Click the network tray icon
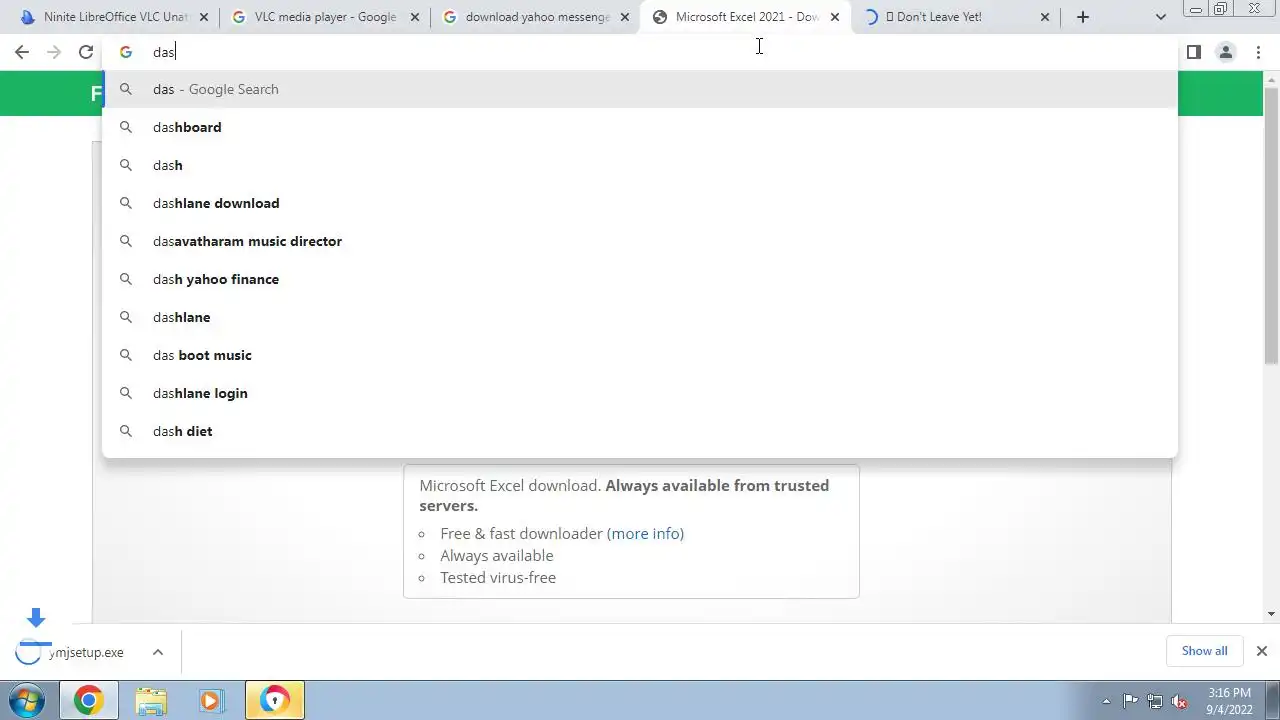This screenshot has width=1280, height=720. pos(1155,701)
